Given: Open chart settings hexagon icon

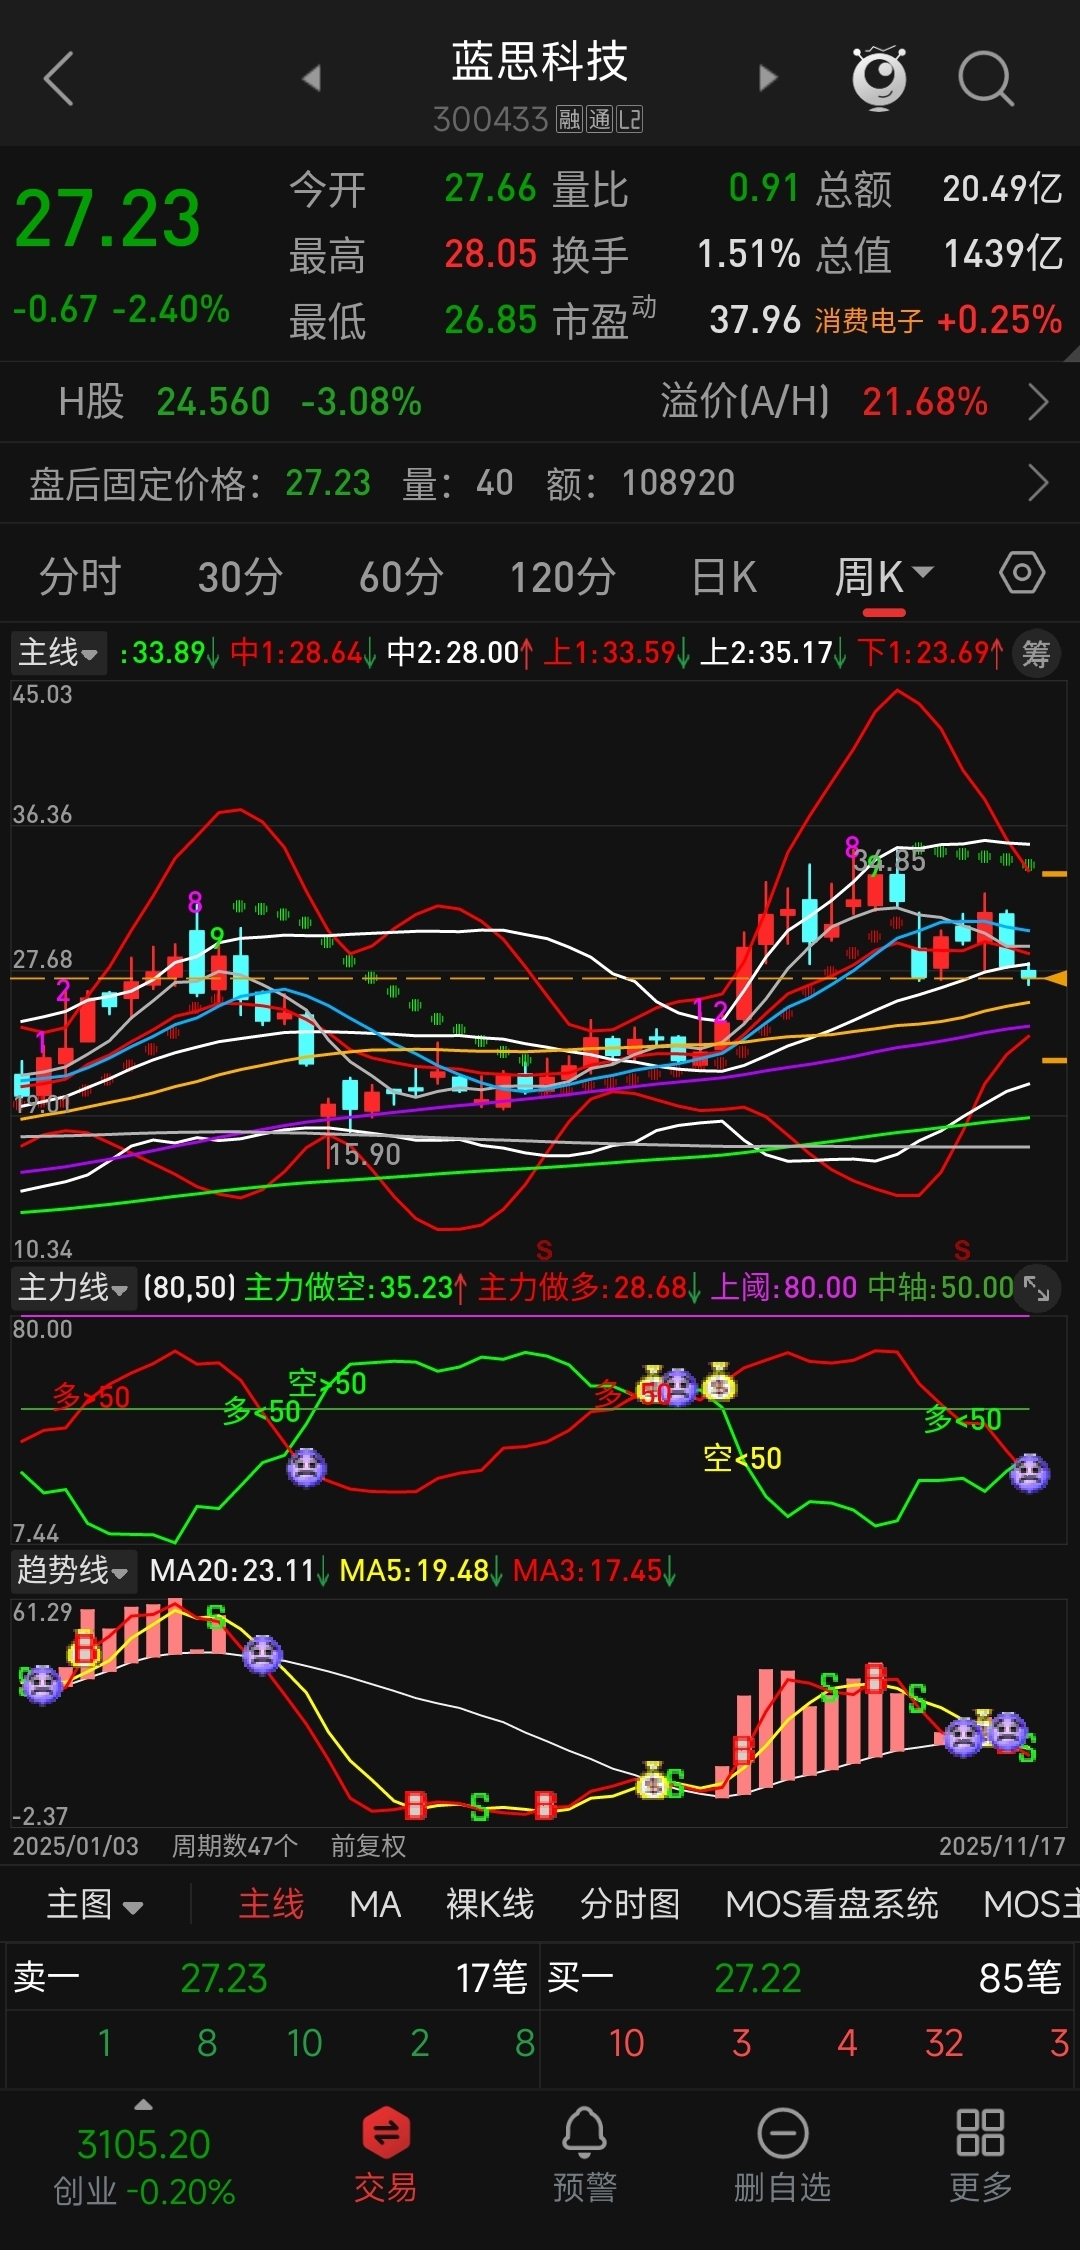Looking at the screenshot, I should 1022,573.
